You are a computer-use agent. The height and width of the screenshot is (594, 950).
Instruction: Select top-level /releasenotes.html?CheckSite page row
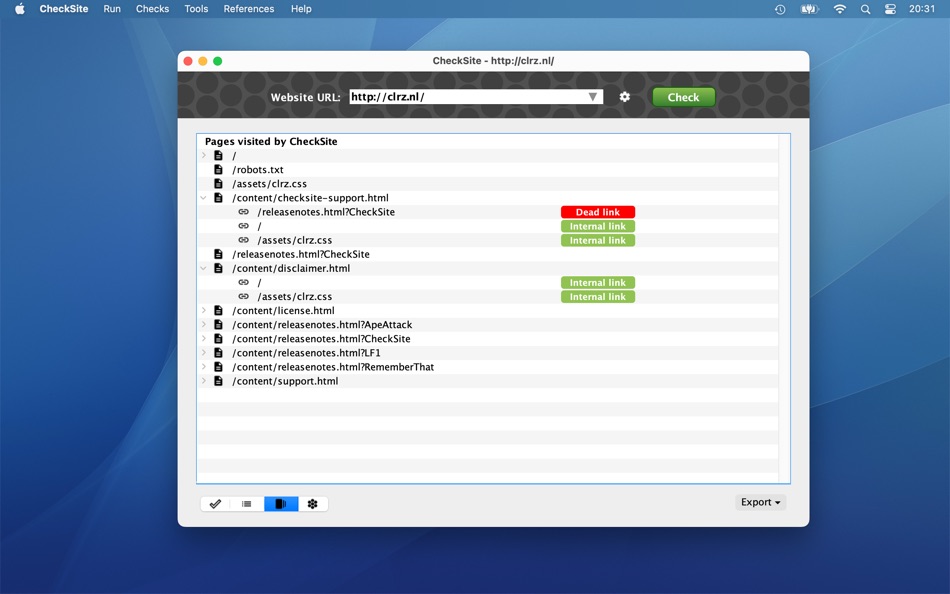click(301, 254)
